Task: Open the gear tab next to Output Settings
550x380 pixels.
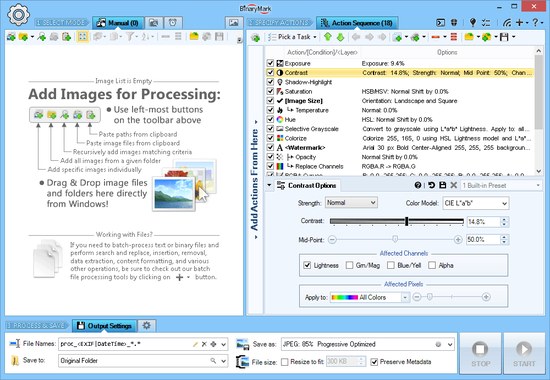Action: (147, 326)
